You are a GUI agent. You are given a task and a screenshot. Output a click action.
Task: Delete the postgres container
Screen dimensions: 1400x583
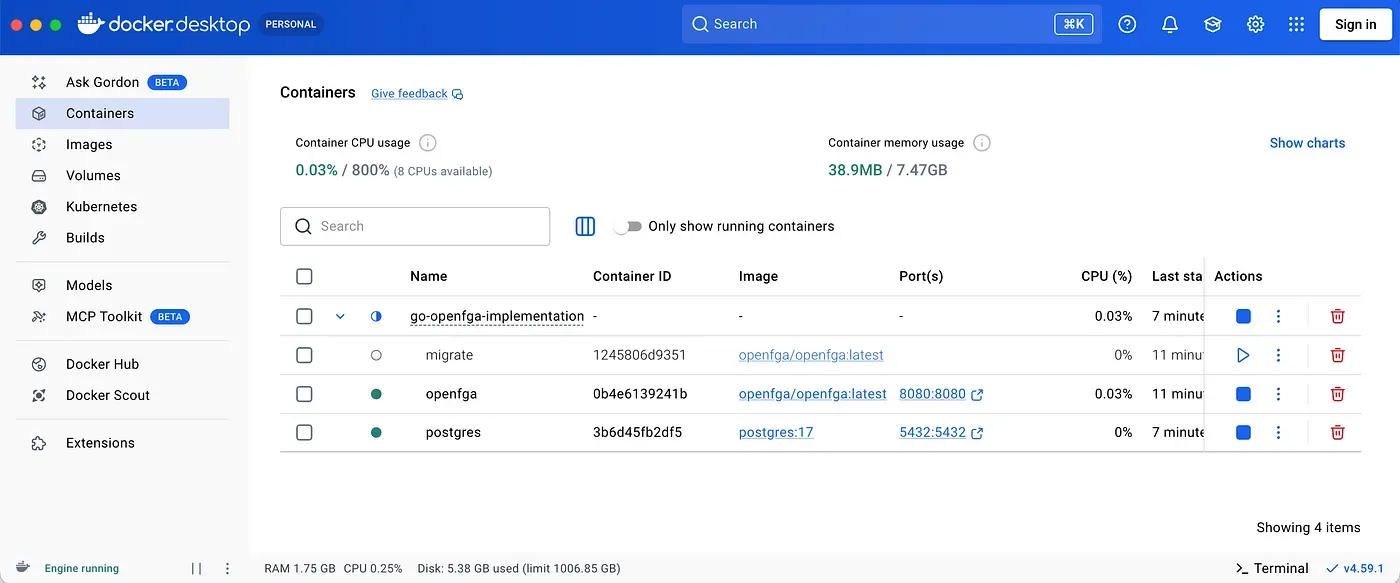pyautogui.click(x=1338, y=432)
